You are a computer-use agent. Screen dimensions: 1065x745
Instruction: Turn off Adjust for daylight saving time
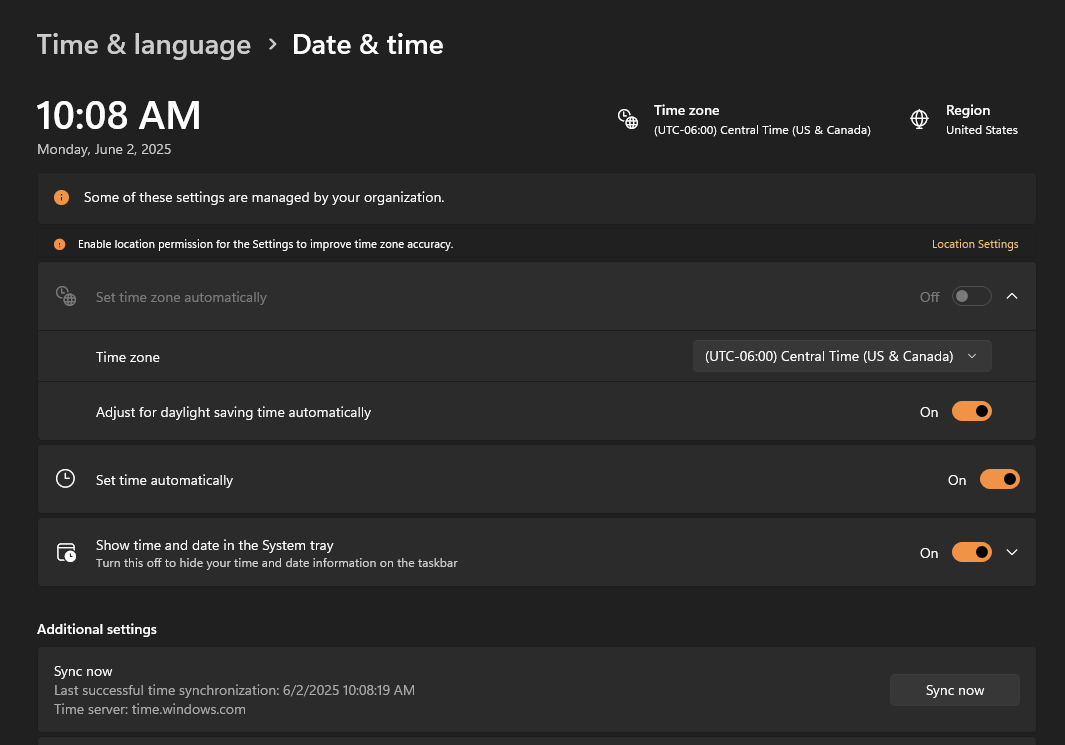(x=971, y=412)
